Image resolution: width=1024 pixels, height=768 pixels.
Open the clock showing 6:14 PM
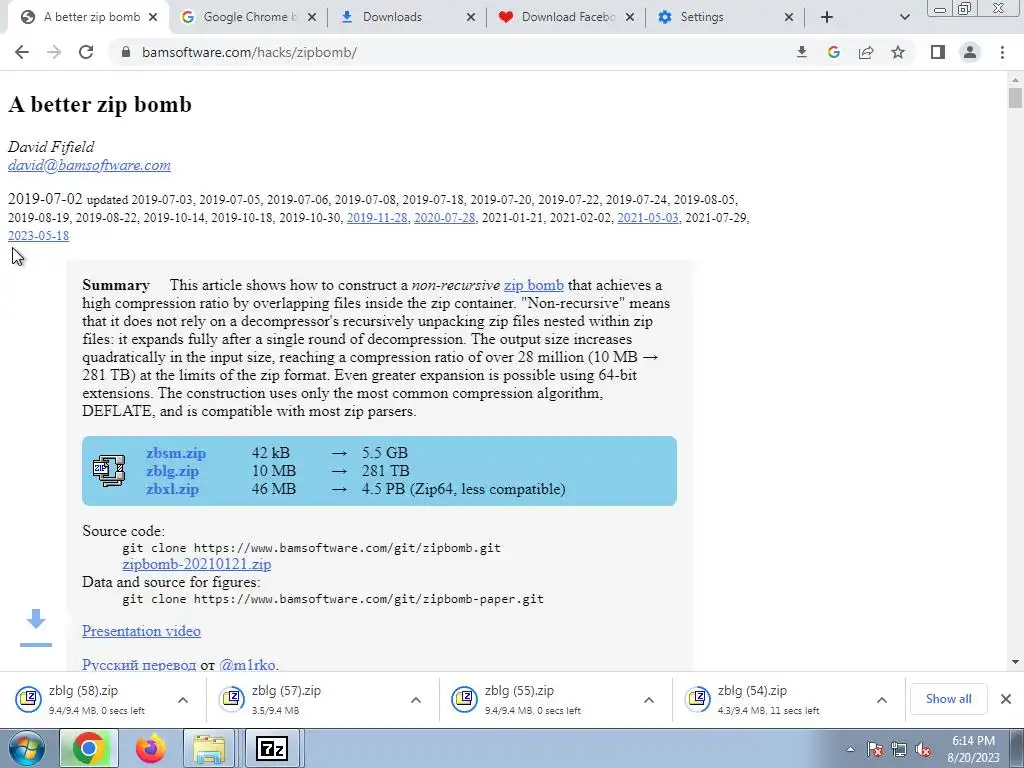click(x=973, y=749)
